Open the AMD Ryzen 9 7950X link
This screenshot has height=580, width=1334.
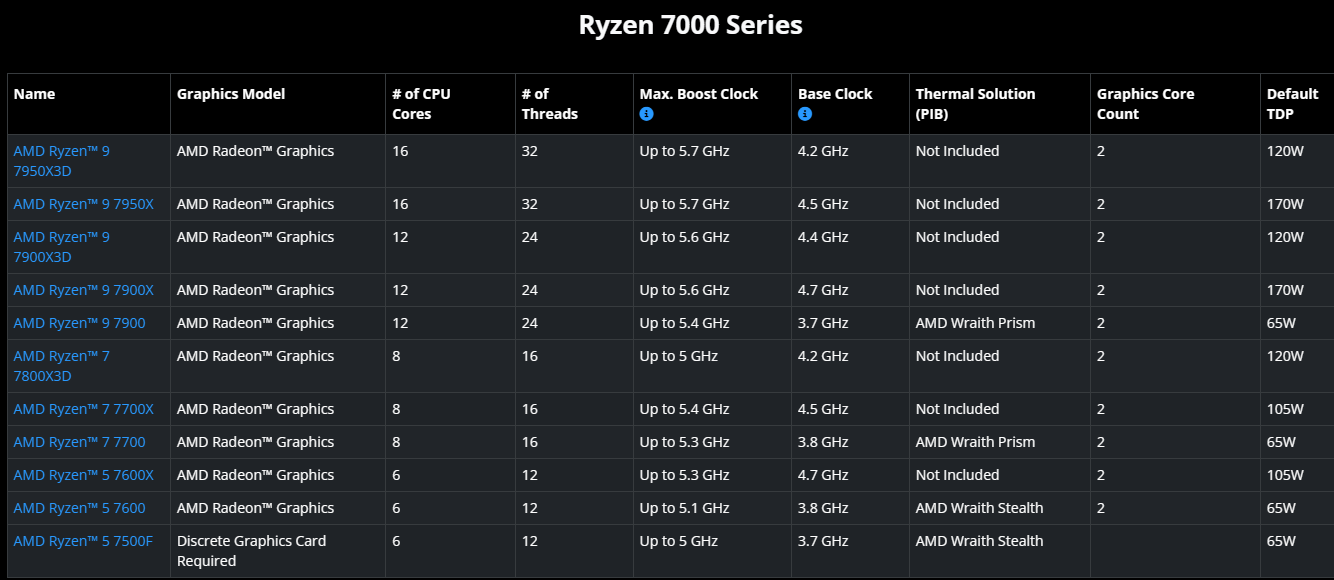click(83, 204)
